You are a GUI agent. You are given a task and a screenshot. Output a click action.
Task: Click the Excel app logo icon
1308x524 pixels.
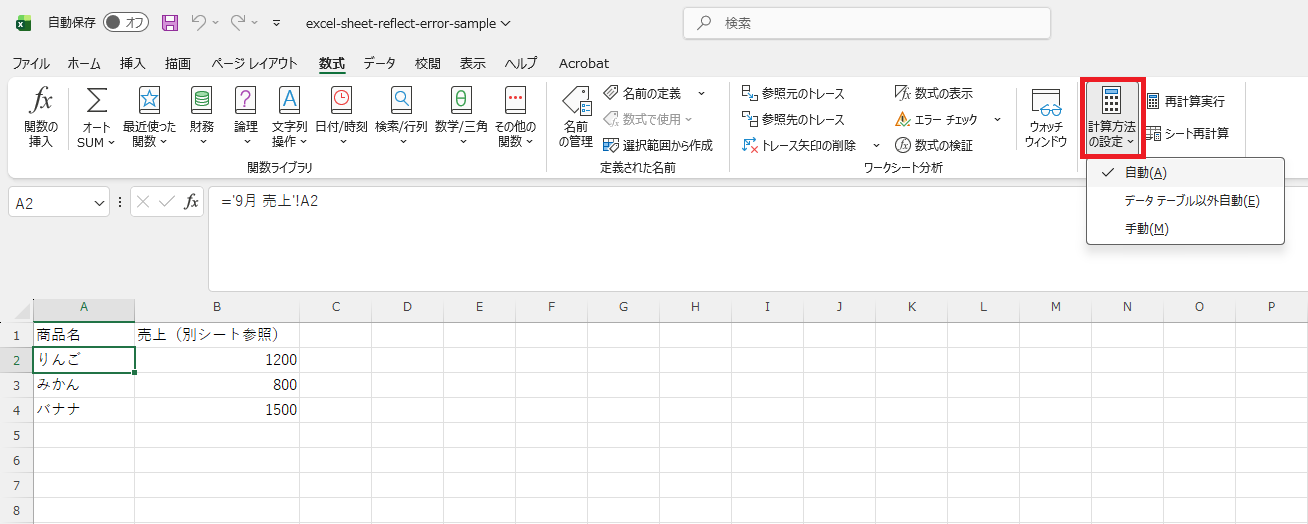pyautogui.click(x=23, y=22)
